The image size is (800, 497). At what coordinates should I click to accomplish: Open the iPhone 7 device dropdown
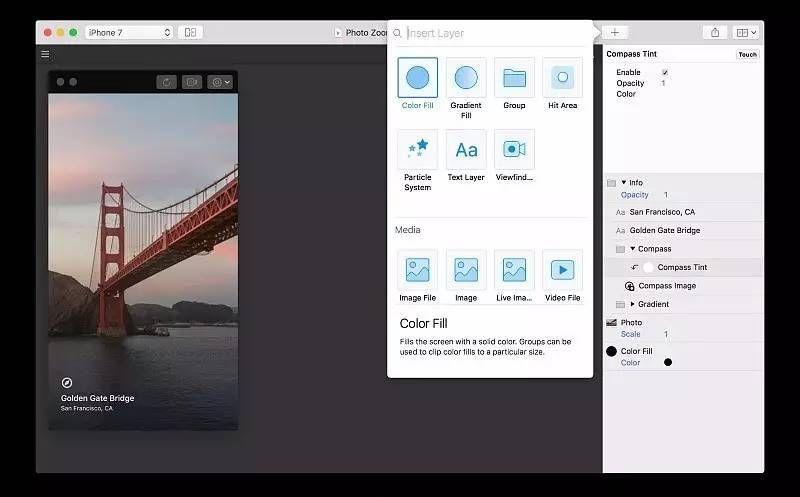[129, 32]
